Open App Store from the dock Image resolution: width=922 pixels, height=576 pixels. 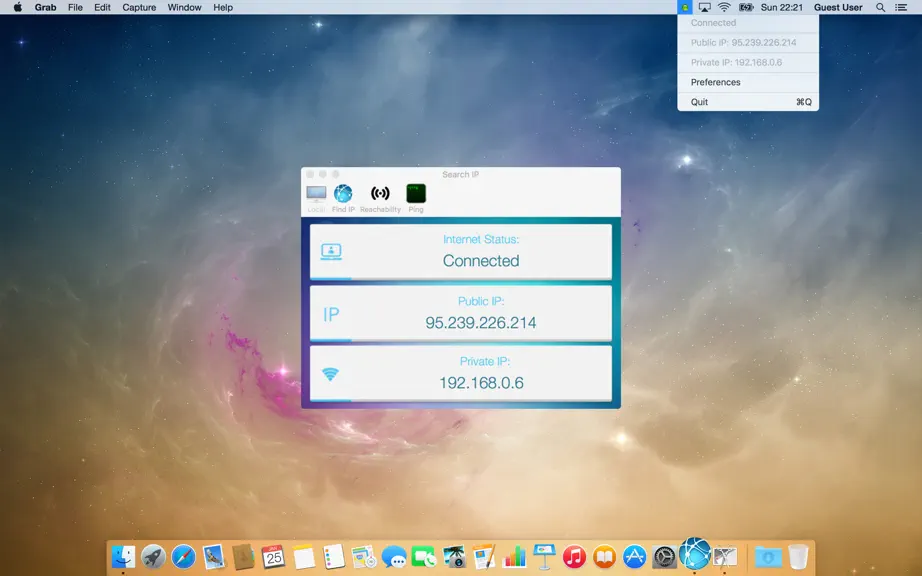coord(634,556)
